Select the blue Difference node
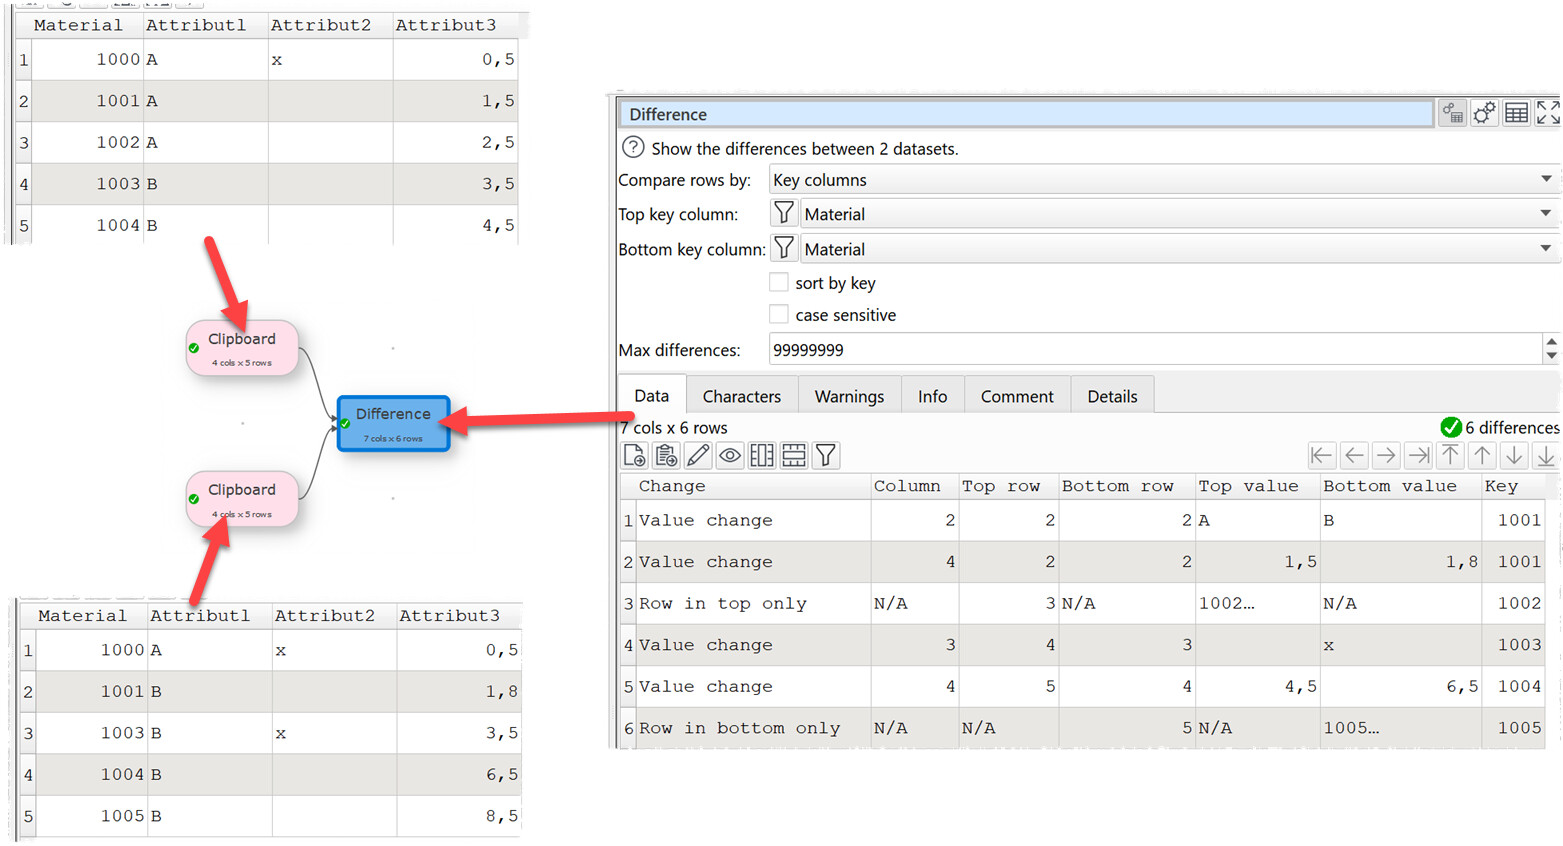This screenshot has width=1563, height=846. tap(393, 423)
